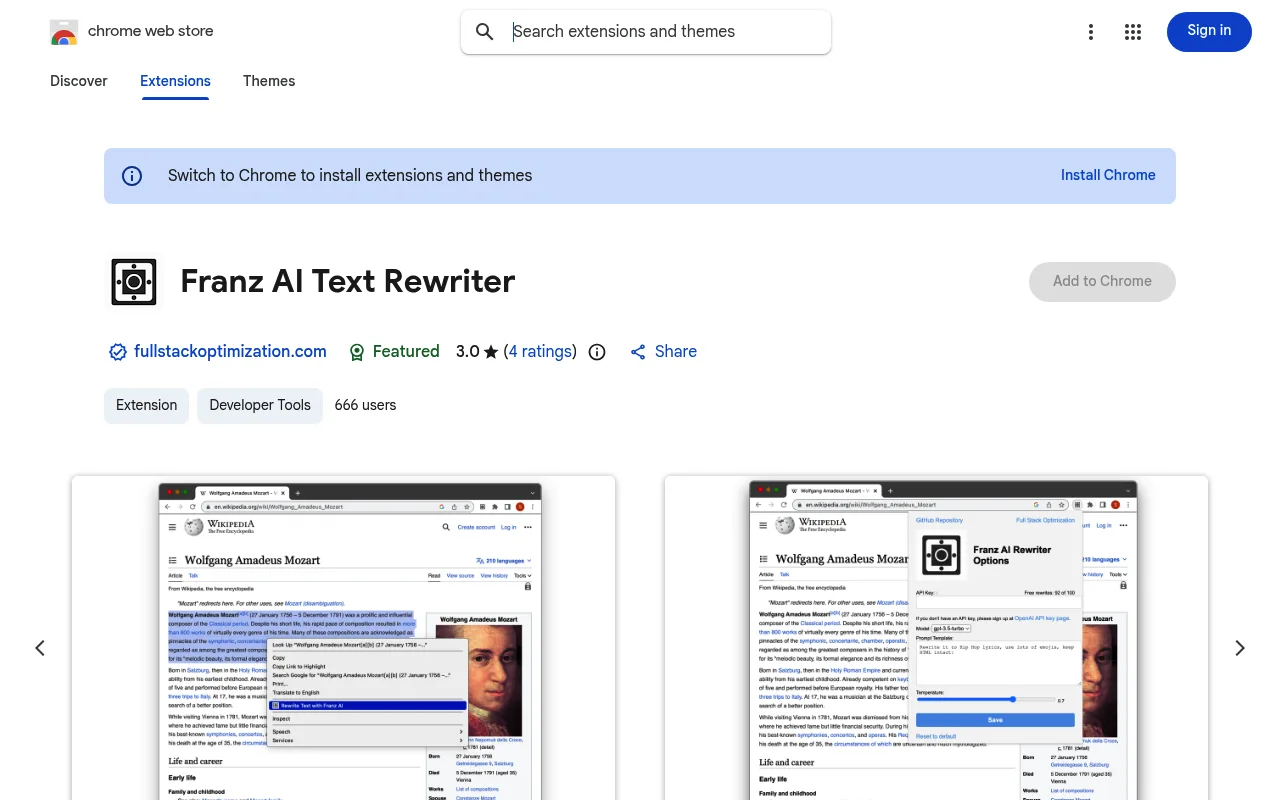
Task: Click the Featured badge icon
Action: [357, 352]
